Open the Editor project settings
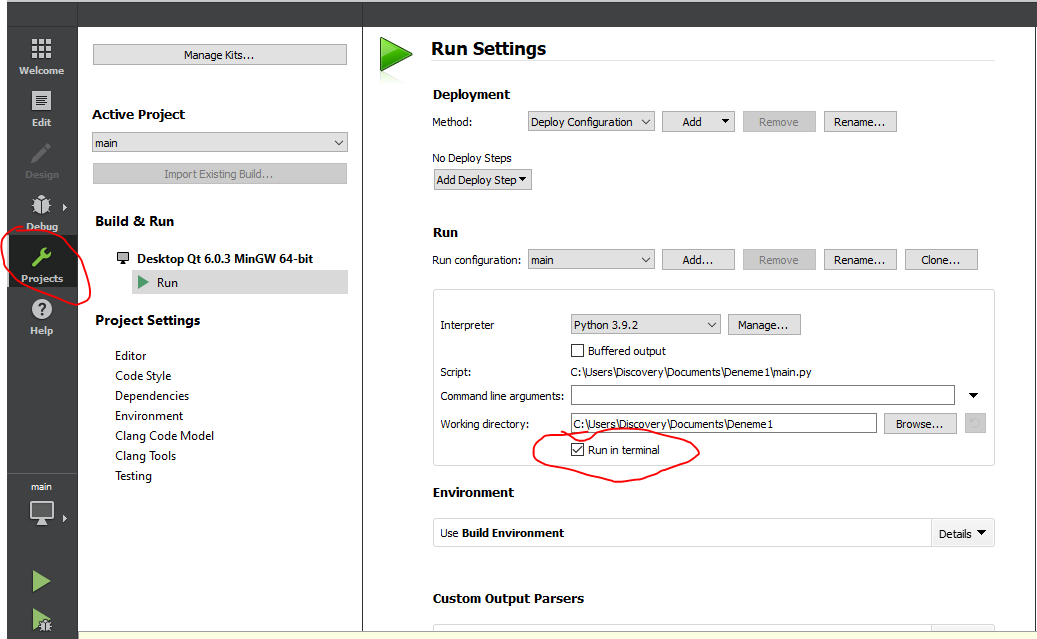Viewport: 1037px width, 639px height. [x=130, y=356]
